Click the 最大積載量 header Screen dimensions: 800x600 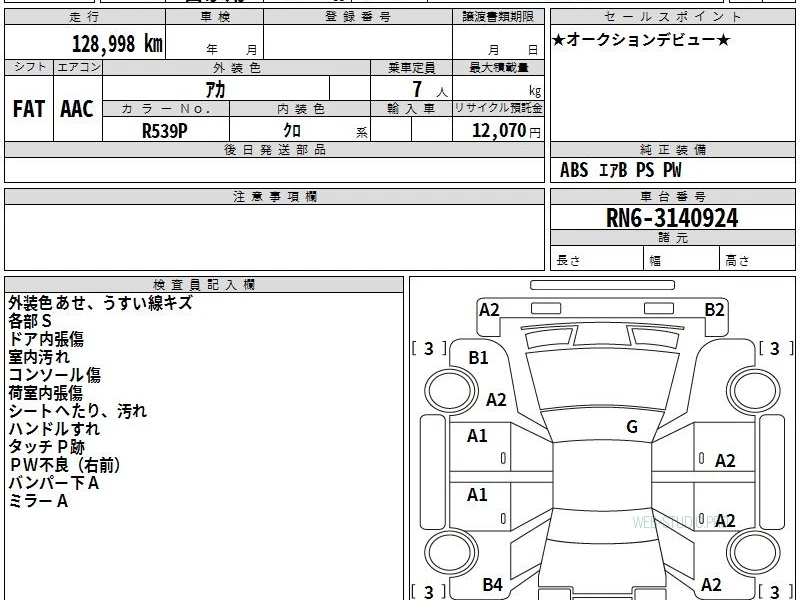click(x=498, y=68)
